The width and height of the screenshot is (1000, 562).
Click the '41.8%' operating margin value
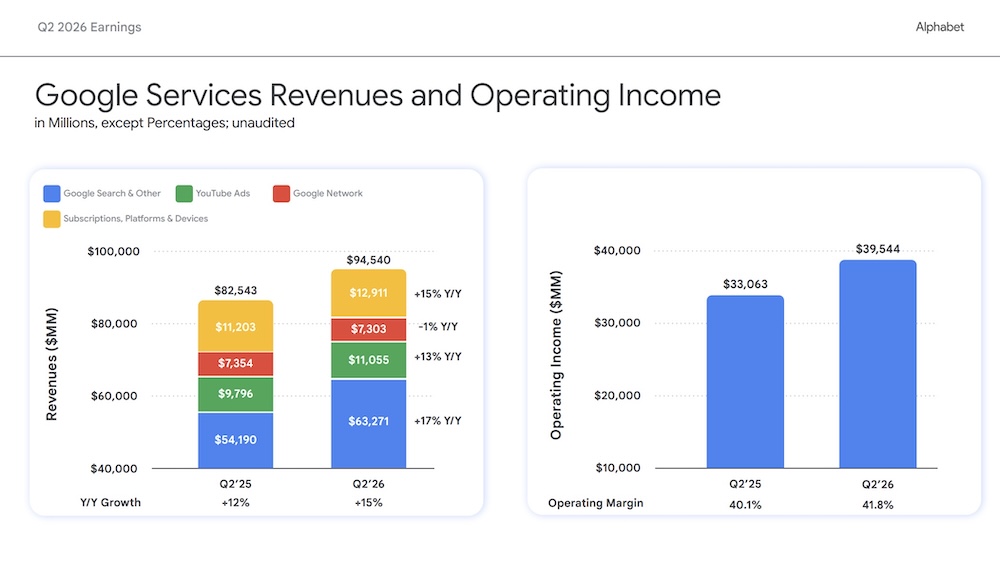(878, 505)
